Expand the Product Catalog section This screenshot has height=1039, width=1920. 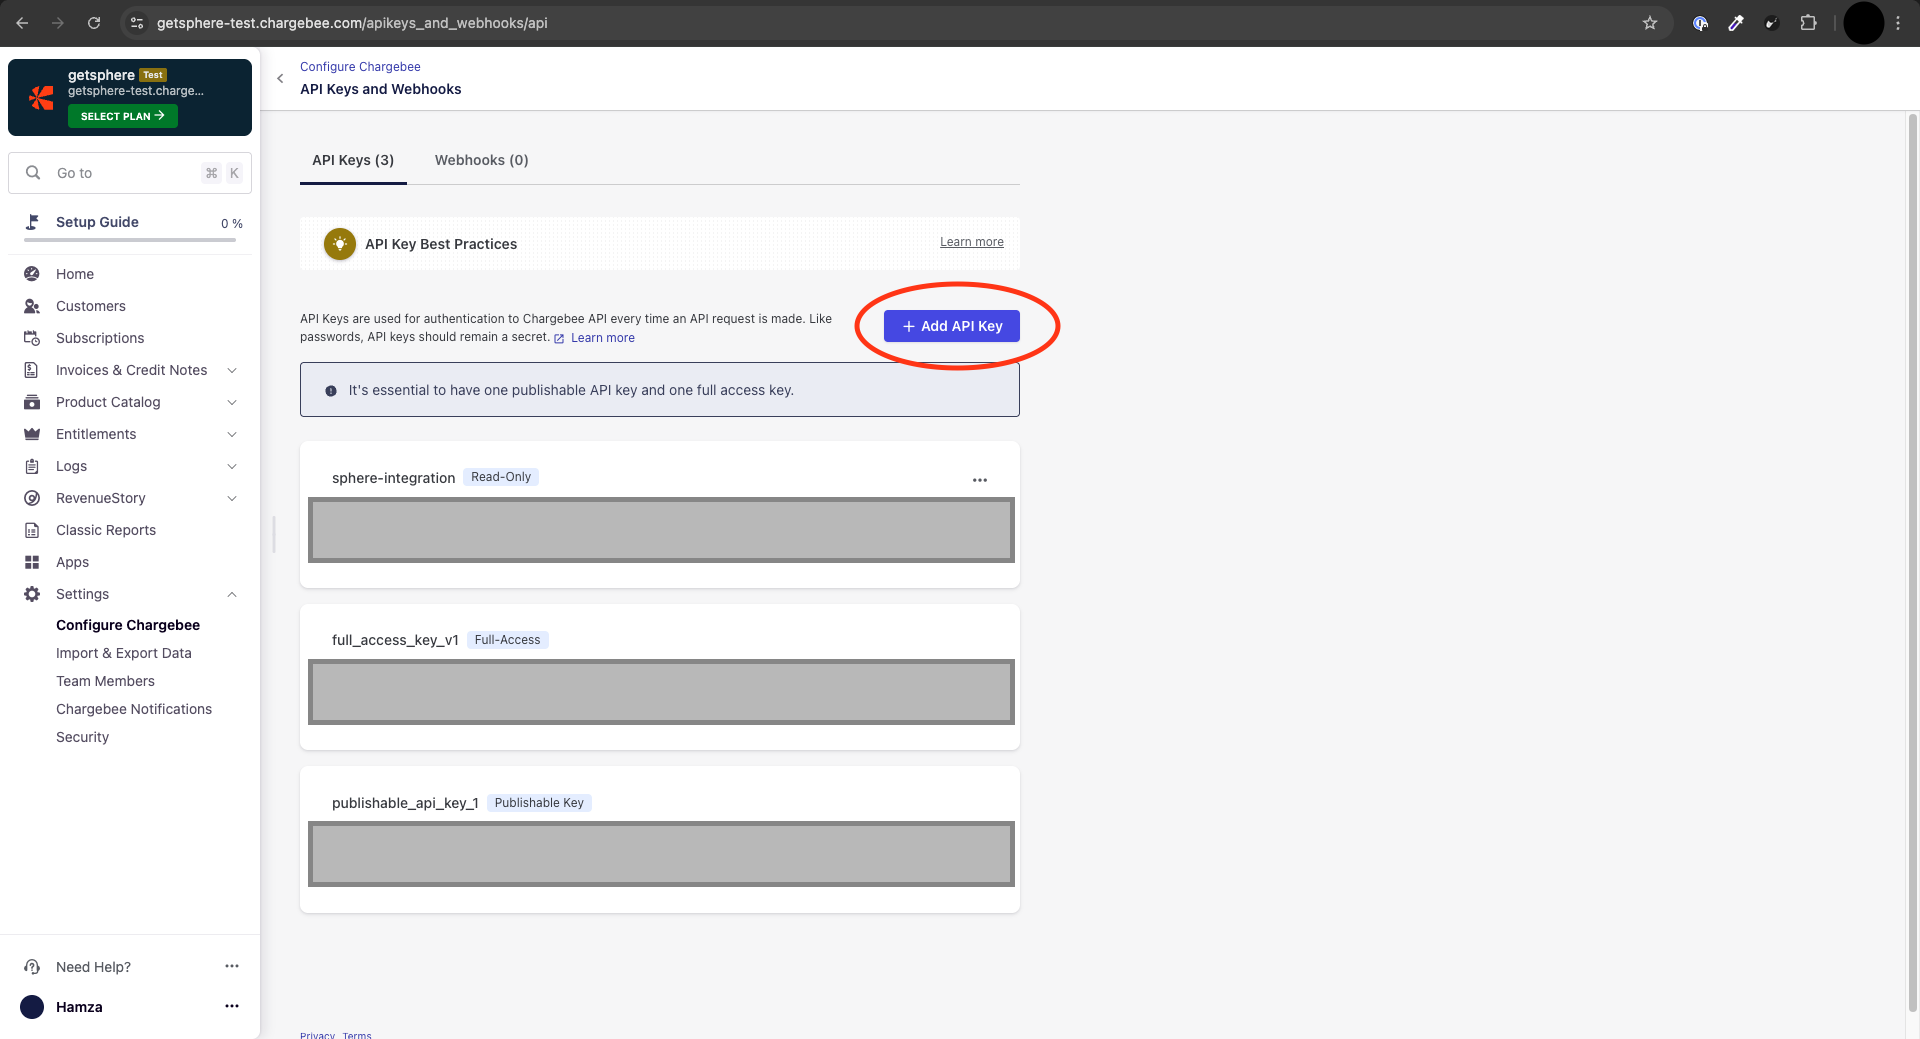coord(232,402)
